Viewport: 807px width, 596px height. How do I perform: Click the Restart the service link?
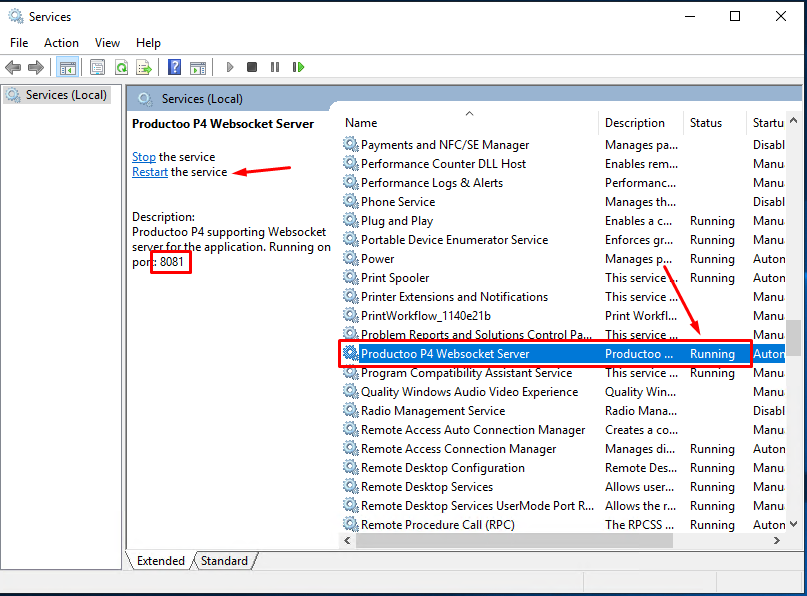pos(150,172)
